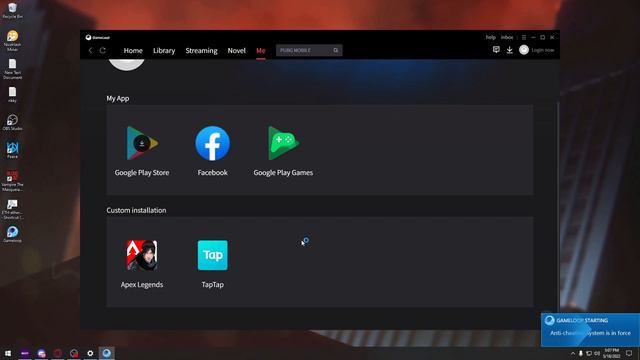The width and height of the screenshot is (640, 360).
Task: Open the Gameloop desktop shortcut
Action: 12,234
